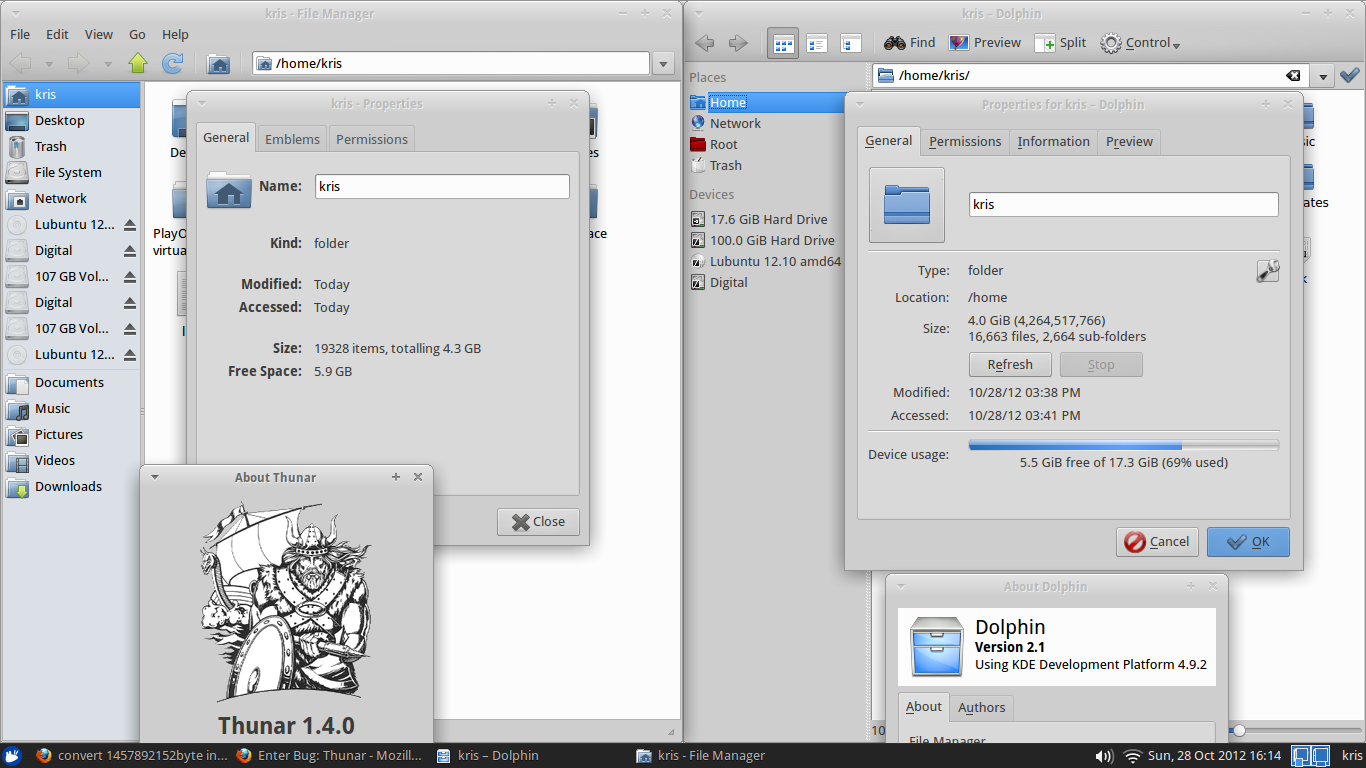Screen dimensions: 1366x768
Task: Clear the Dolphin location bar text
Action: [x=1293, y=76]
